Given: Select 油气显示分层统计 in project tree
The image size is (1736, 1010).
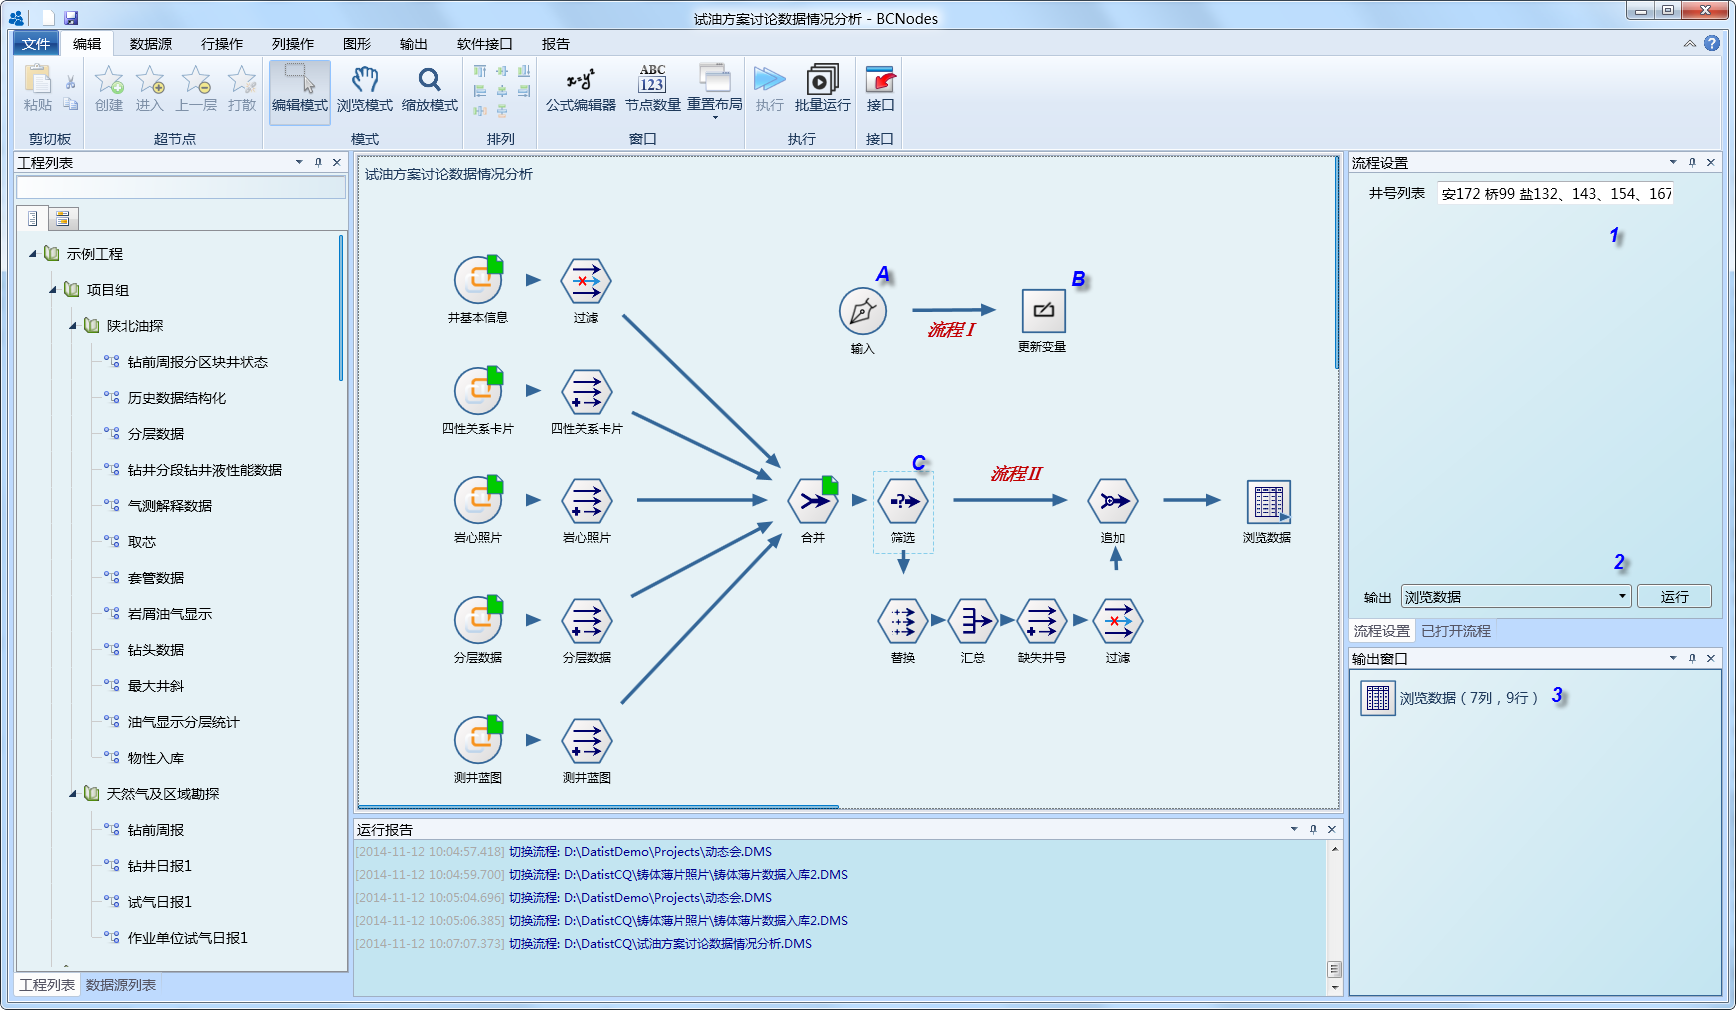Looking at the screenshot, I should tap(184, 722).
